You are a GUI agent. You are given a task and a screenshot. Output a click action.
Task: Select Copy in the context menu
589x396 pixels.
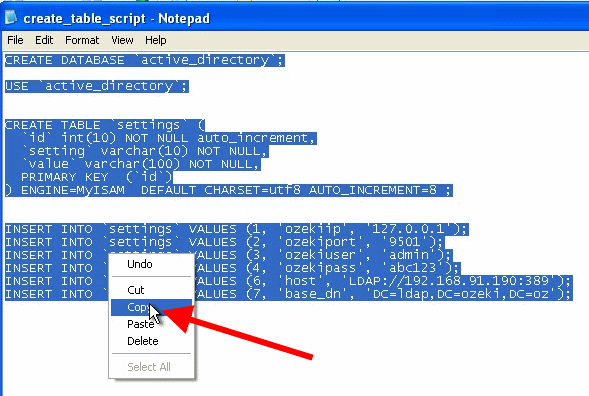pos(151,307)
